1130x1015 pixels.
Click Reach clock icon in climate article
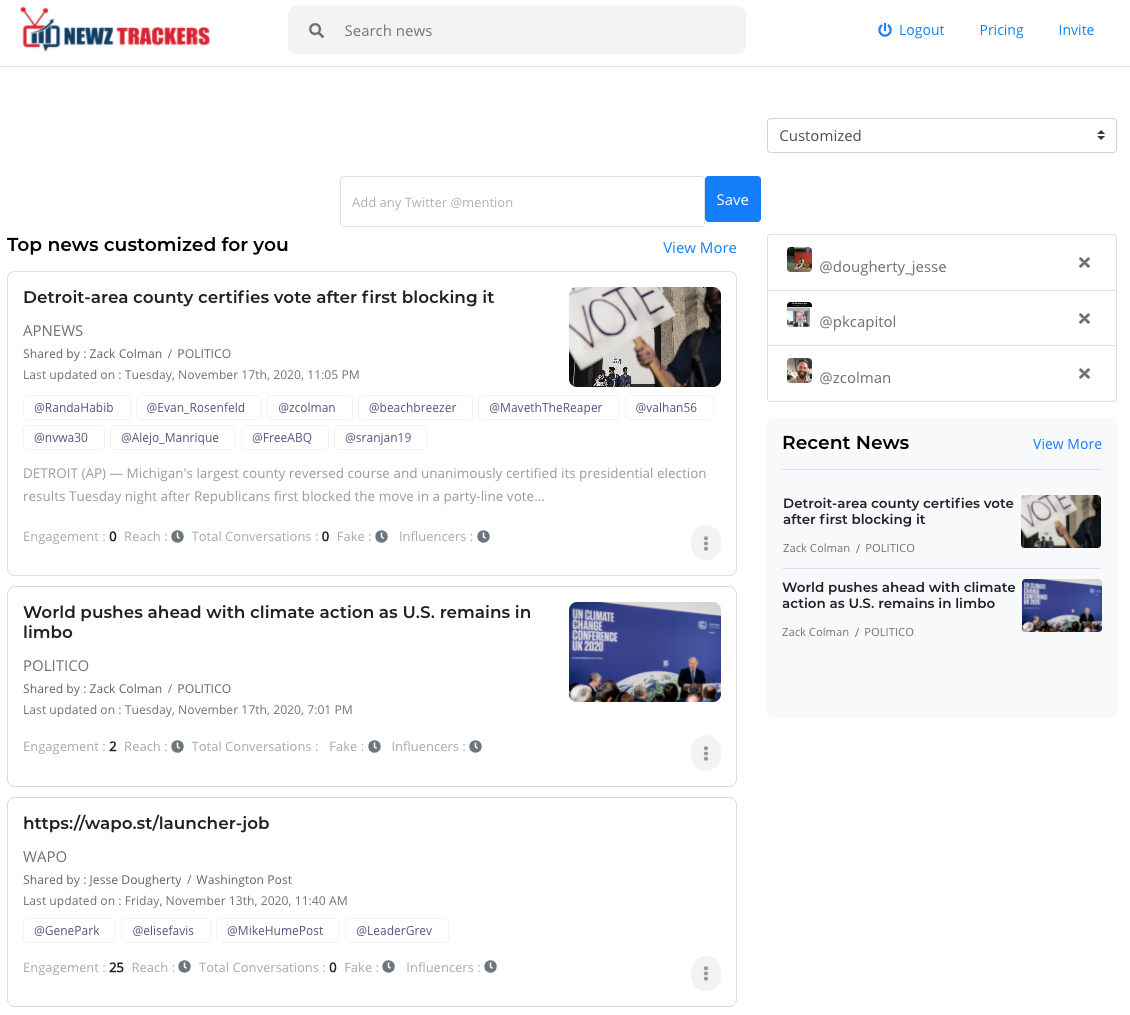click(x=177, y=747)
